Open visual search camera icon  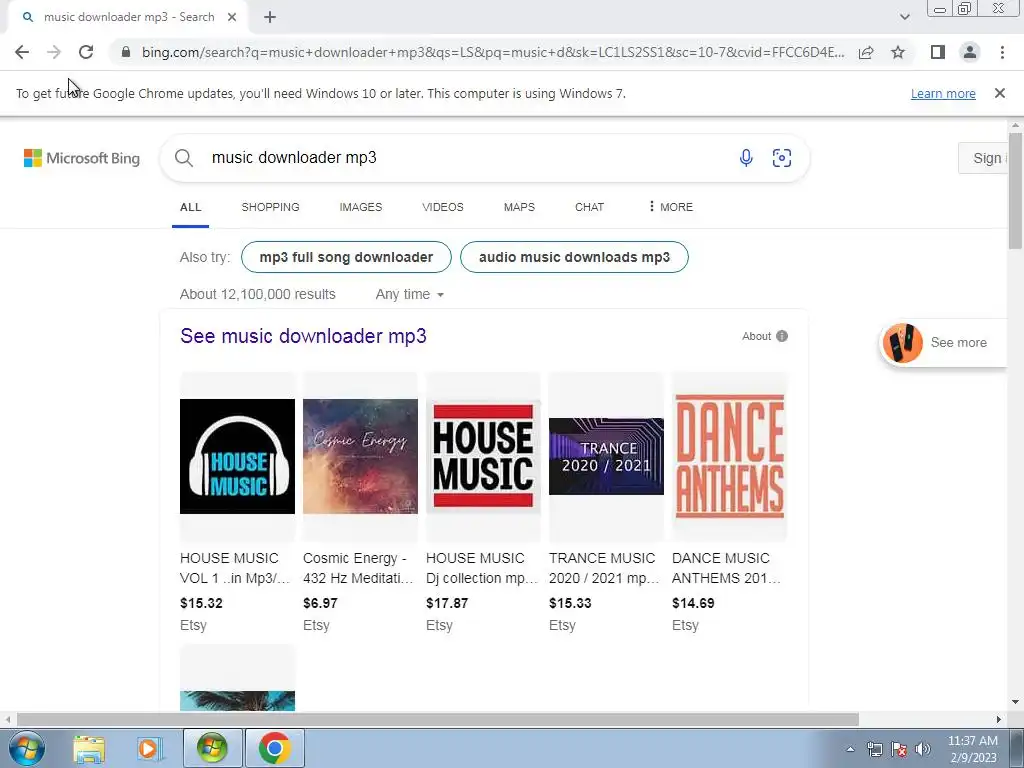click(782, 158)
